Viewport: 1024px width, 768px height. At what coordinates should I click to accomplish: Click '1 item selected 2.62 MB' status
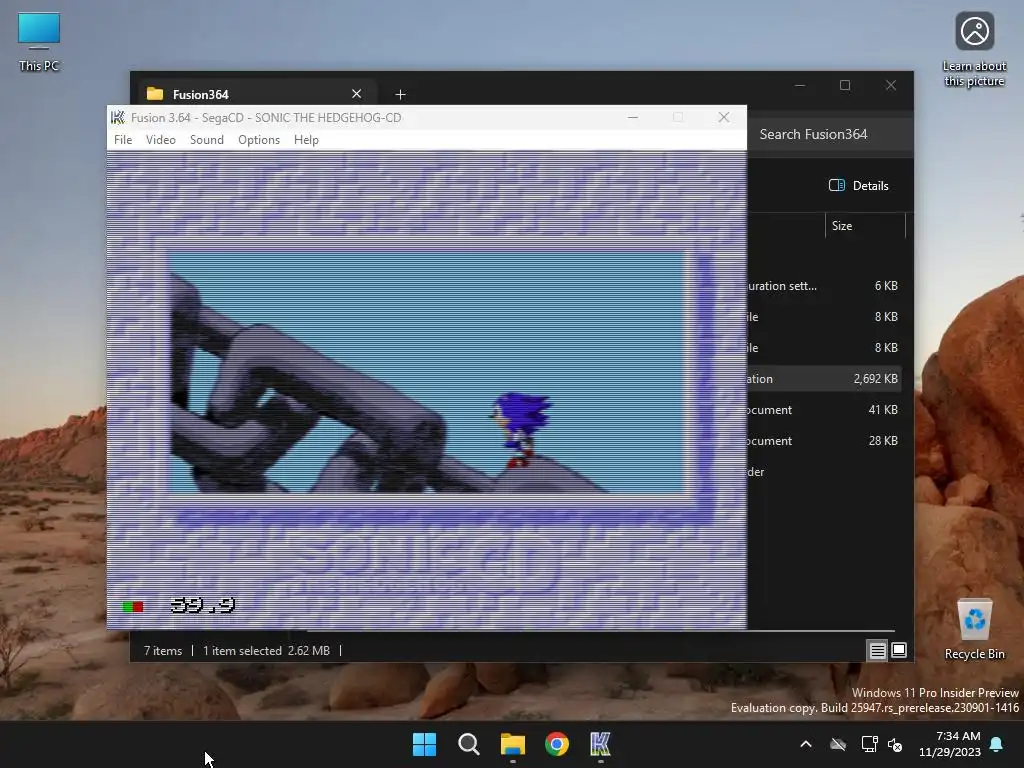pos(266,650)
